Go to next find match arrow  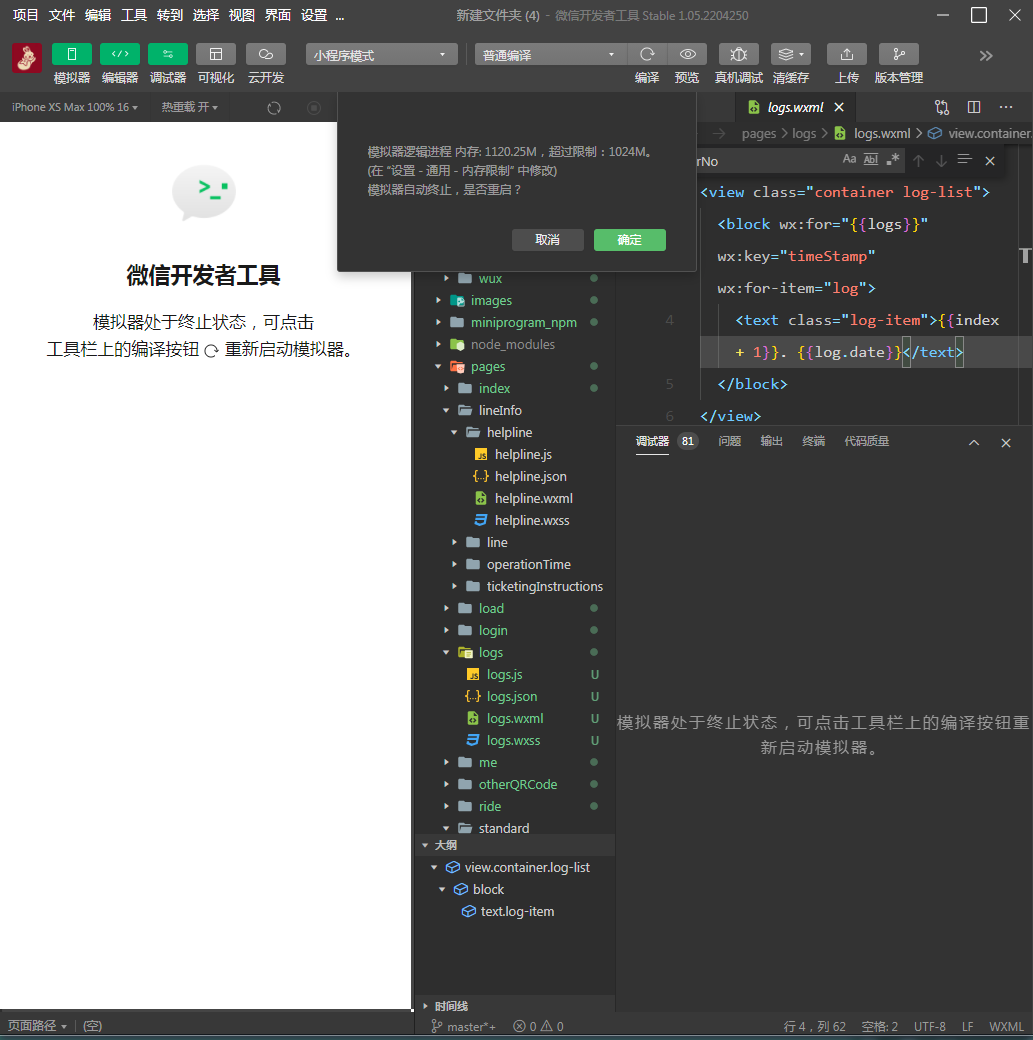(941, 161)
